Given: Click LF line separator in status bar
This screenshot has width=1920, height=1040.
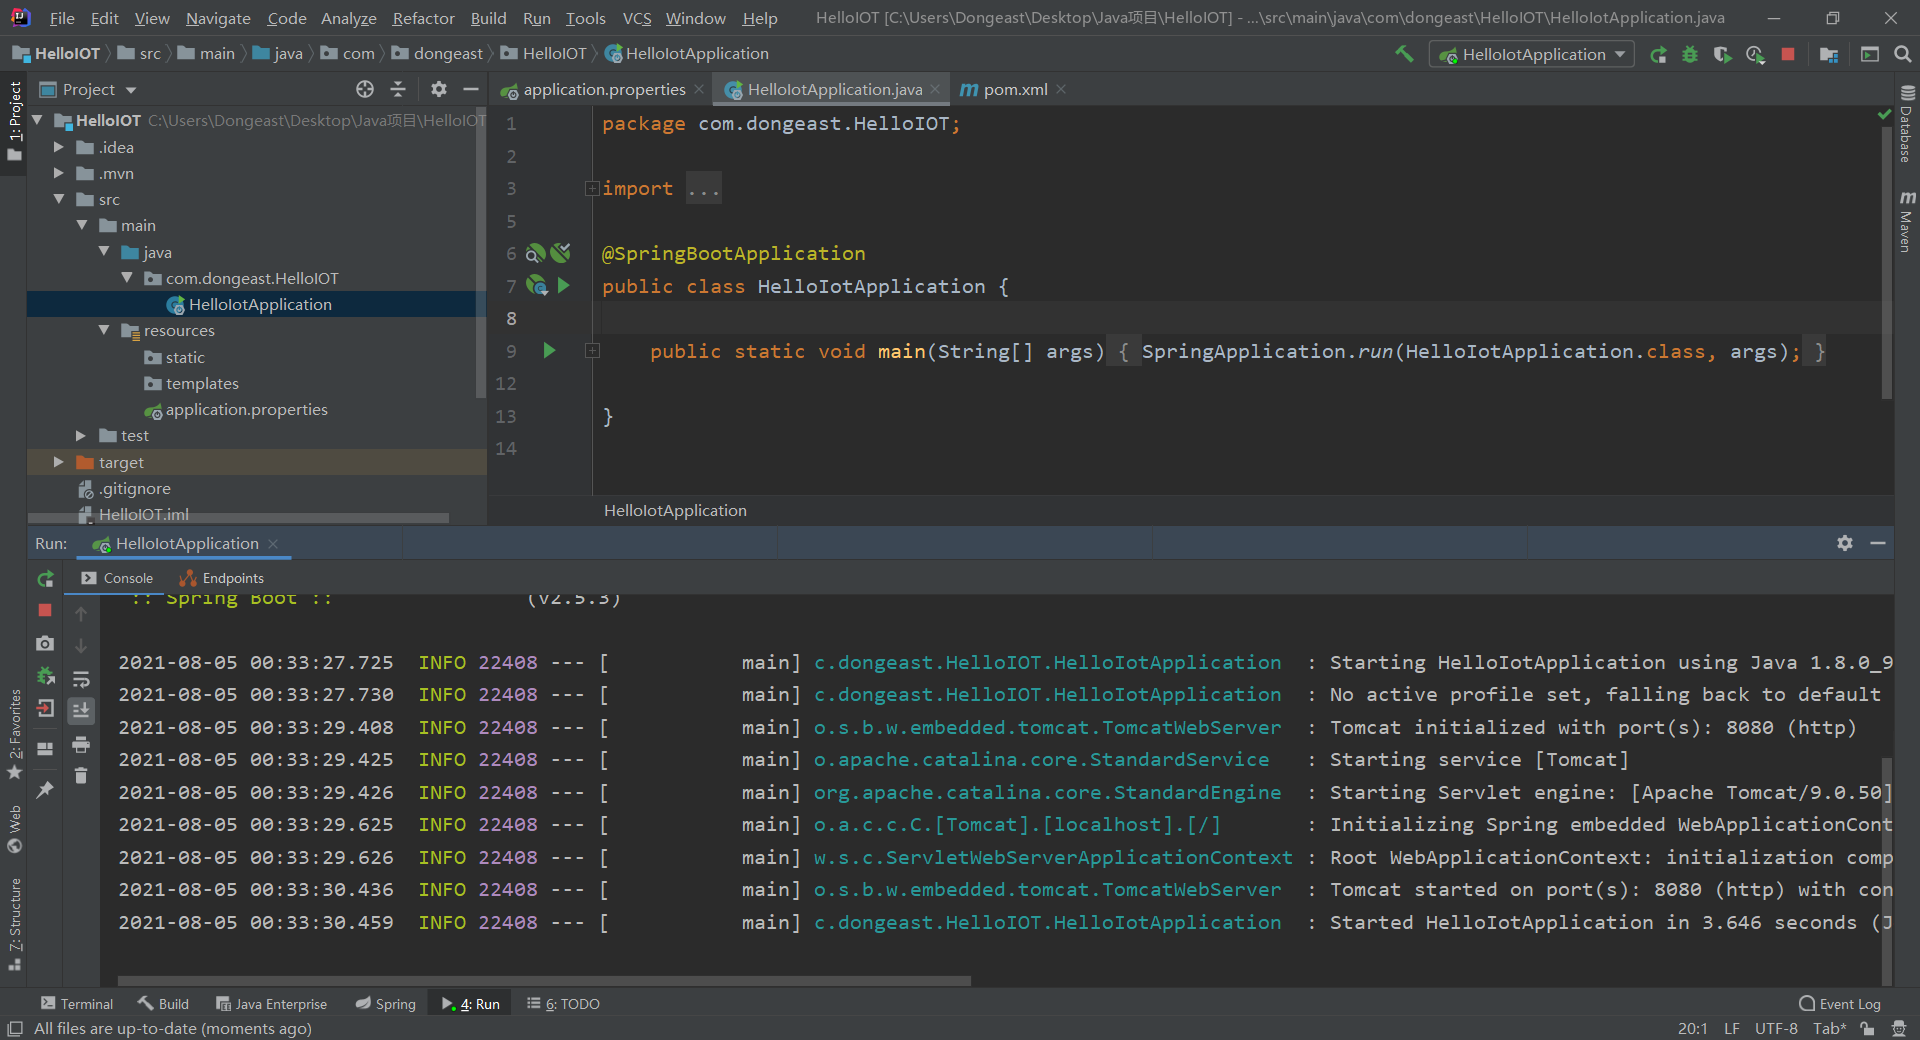Looking at the screenshot, I should [x=1732, y=1029].
